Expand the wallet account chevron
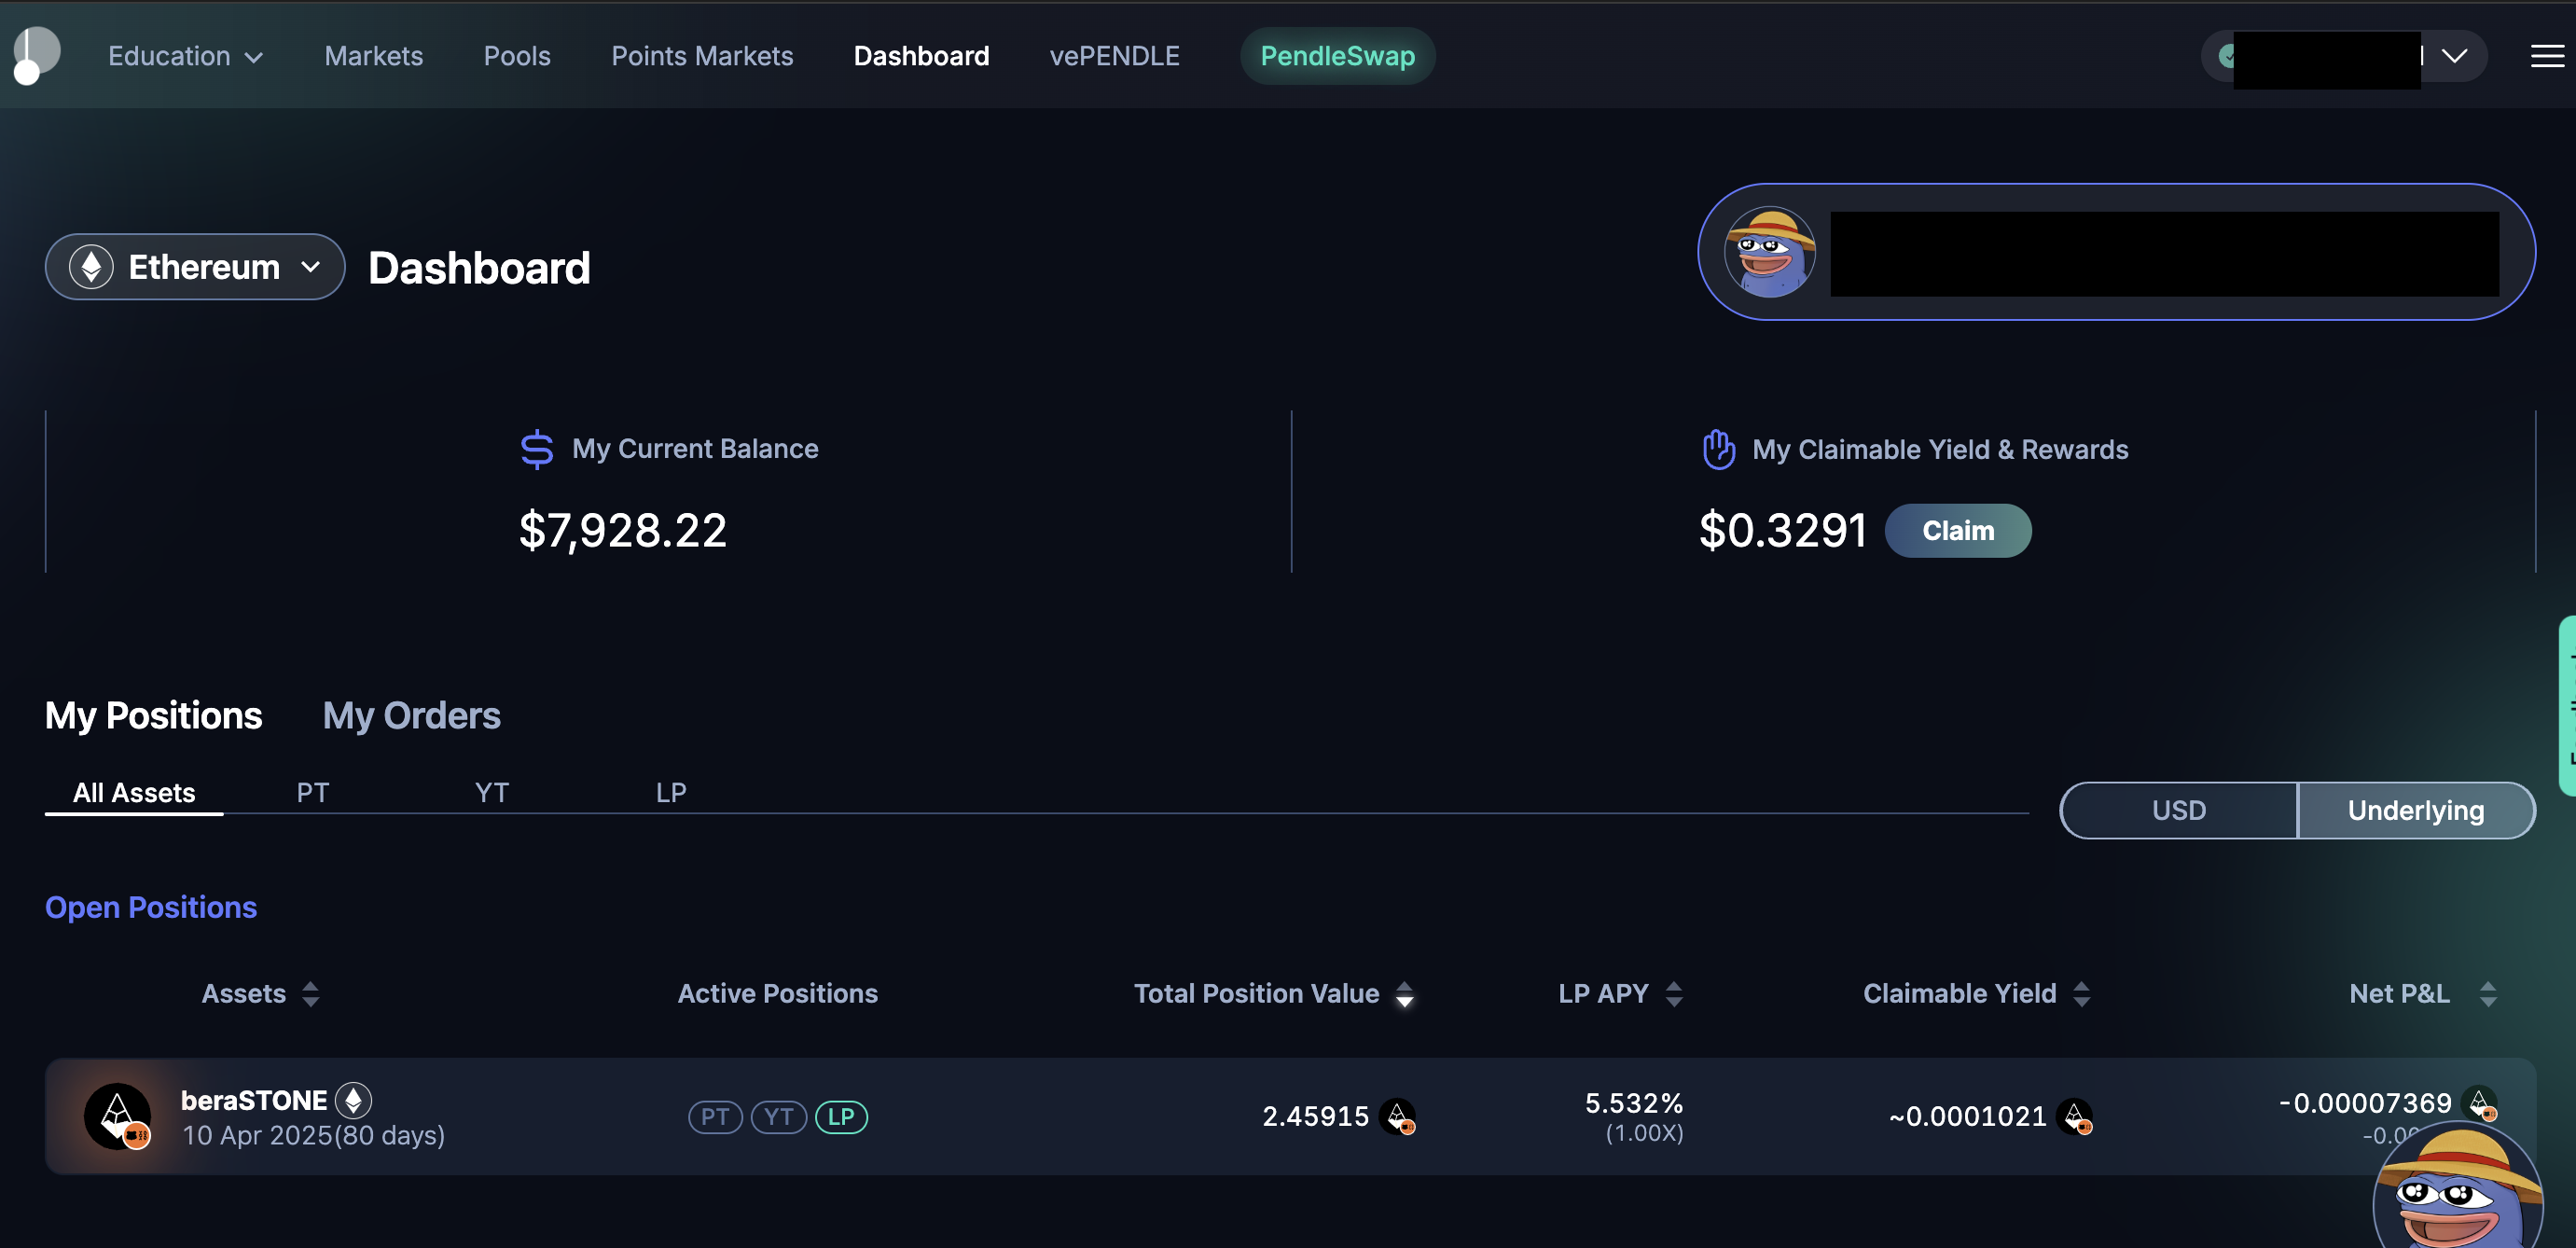 (2454, 56)
